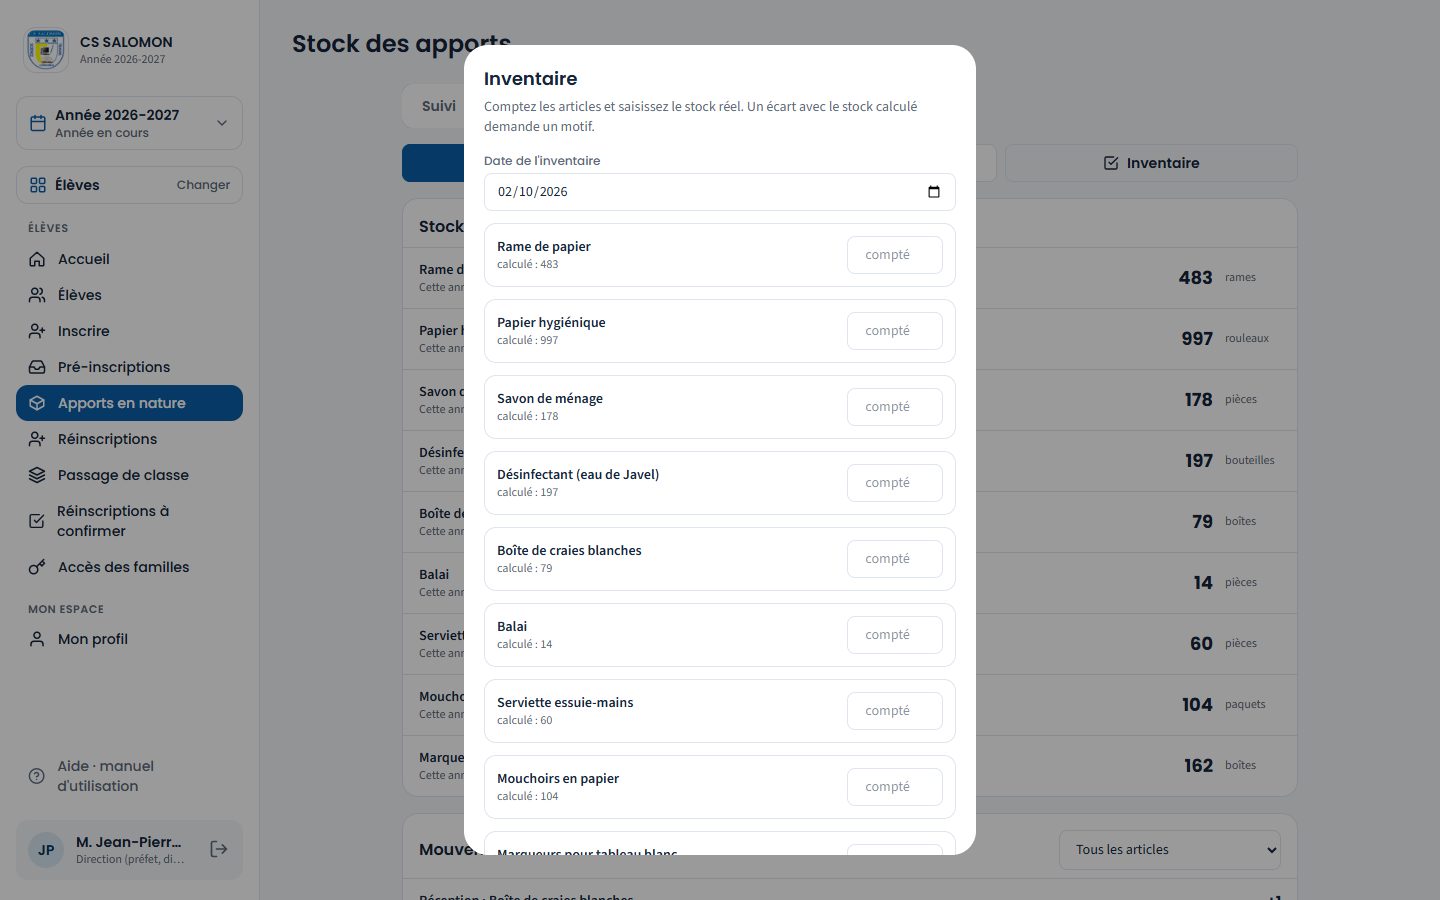The width and height of the screenshot is (1440, 900).
Task: Click the layers icon for Passage de classe
Action: pos(37,475)
